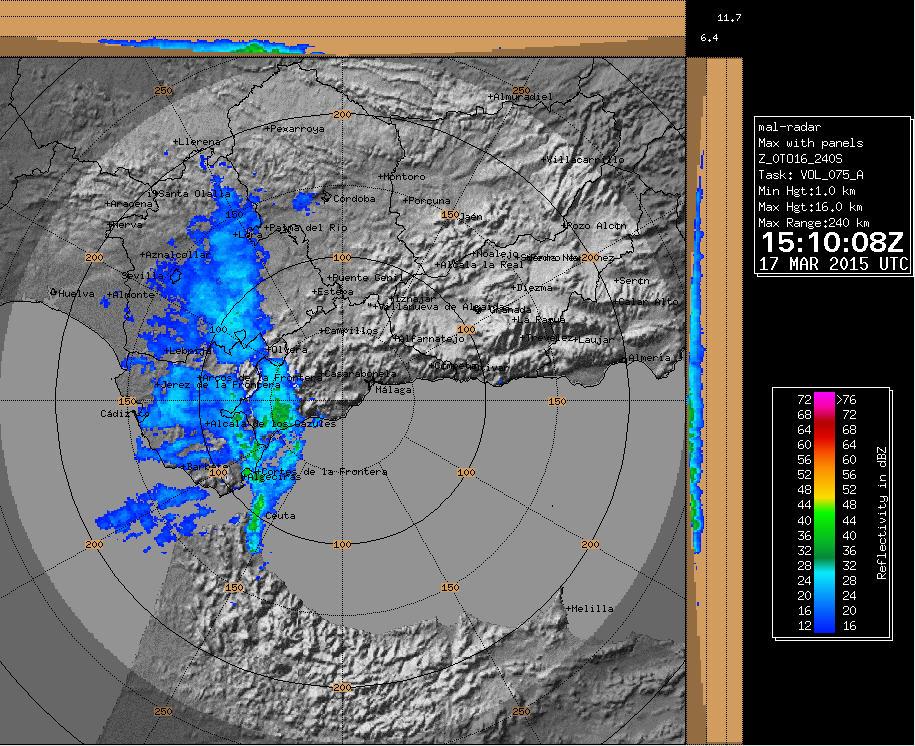Select the 'Max Hgt:16.0 km' line

click(811, 207)
